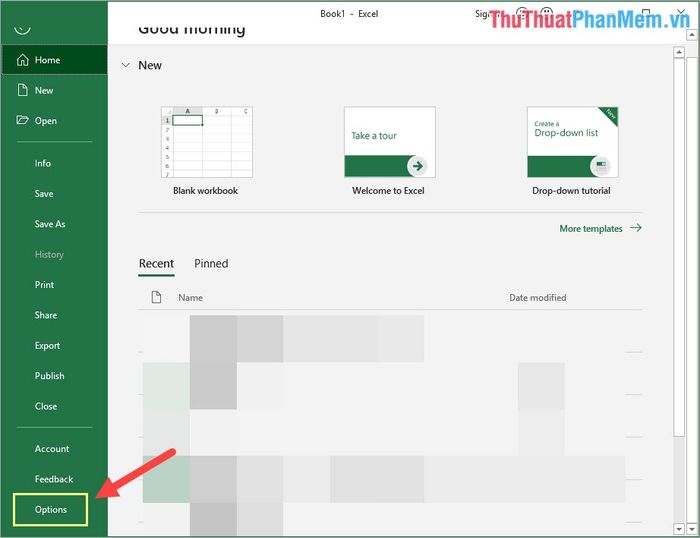Open the Share page
This screenshot has height=538, width=700.
[x=46, y=315]
